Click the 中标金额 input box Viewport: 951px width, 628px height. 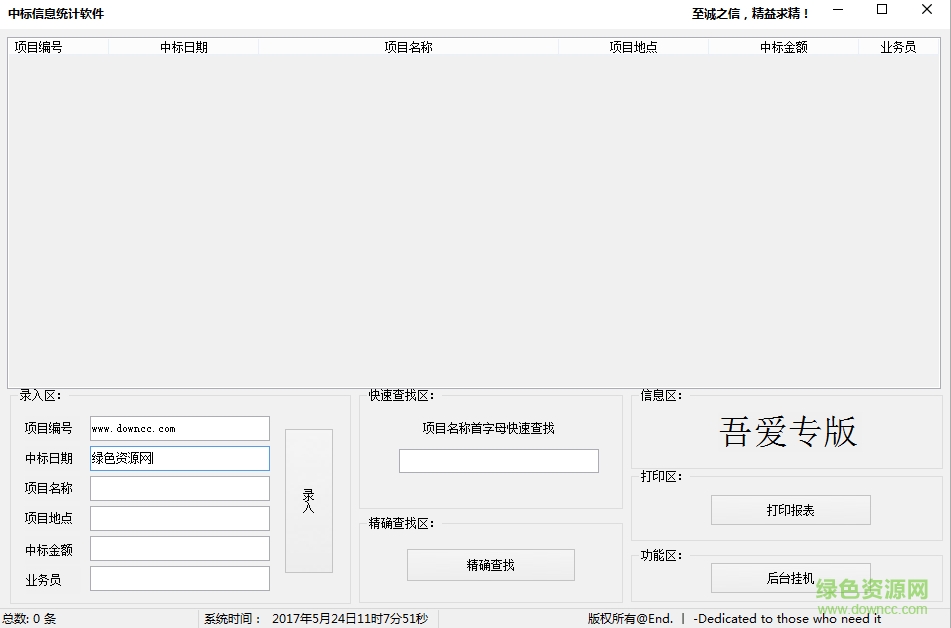(178, 548)
